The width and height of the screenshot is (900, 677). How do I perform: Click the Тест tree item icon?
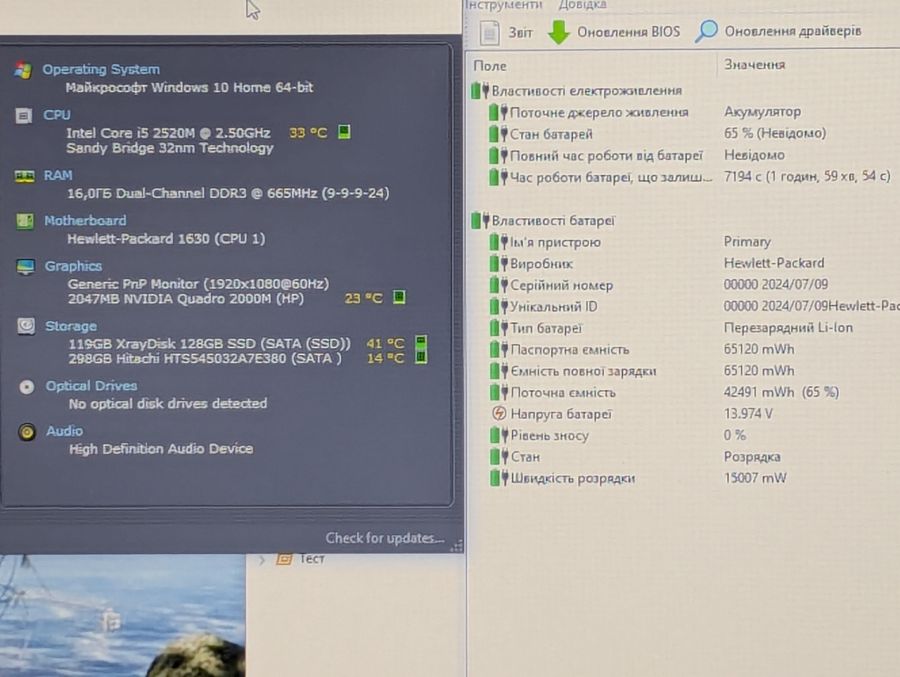coord(284,558)
